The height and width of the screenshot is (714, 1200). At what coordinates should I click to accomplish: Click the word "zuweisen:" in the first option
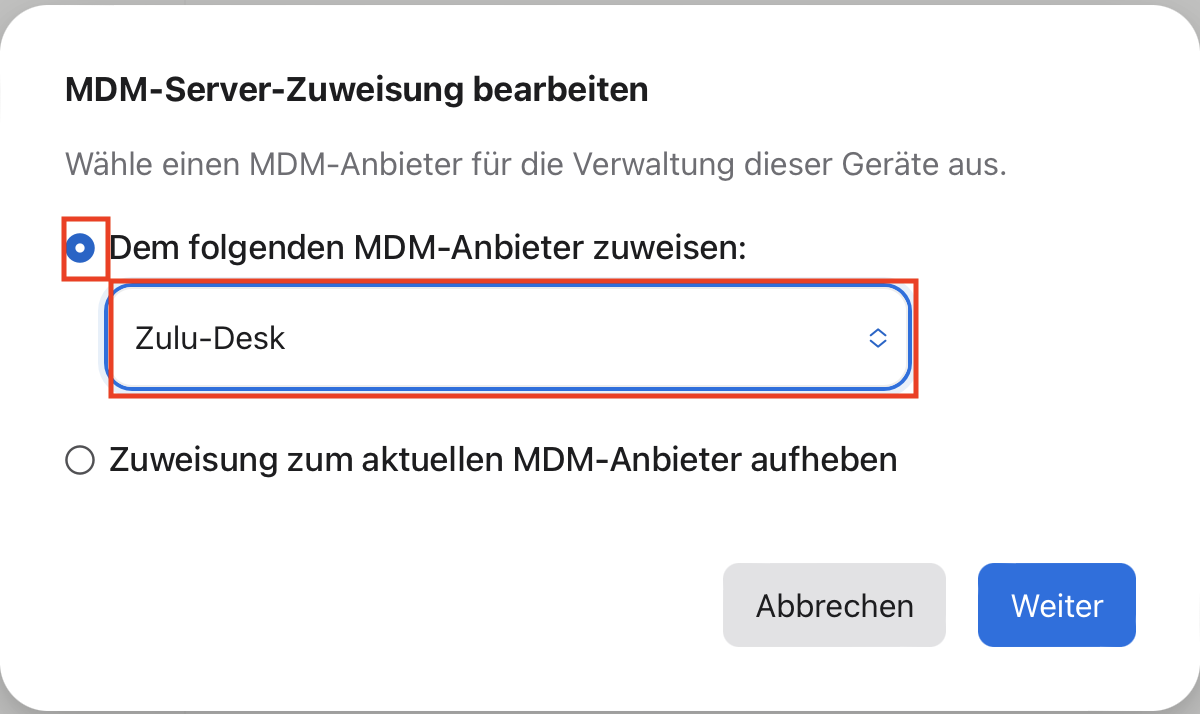(x=672, y=248)
